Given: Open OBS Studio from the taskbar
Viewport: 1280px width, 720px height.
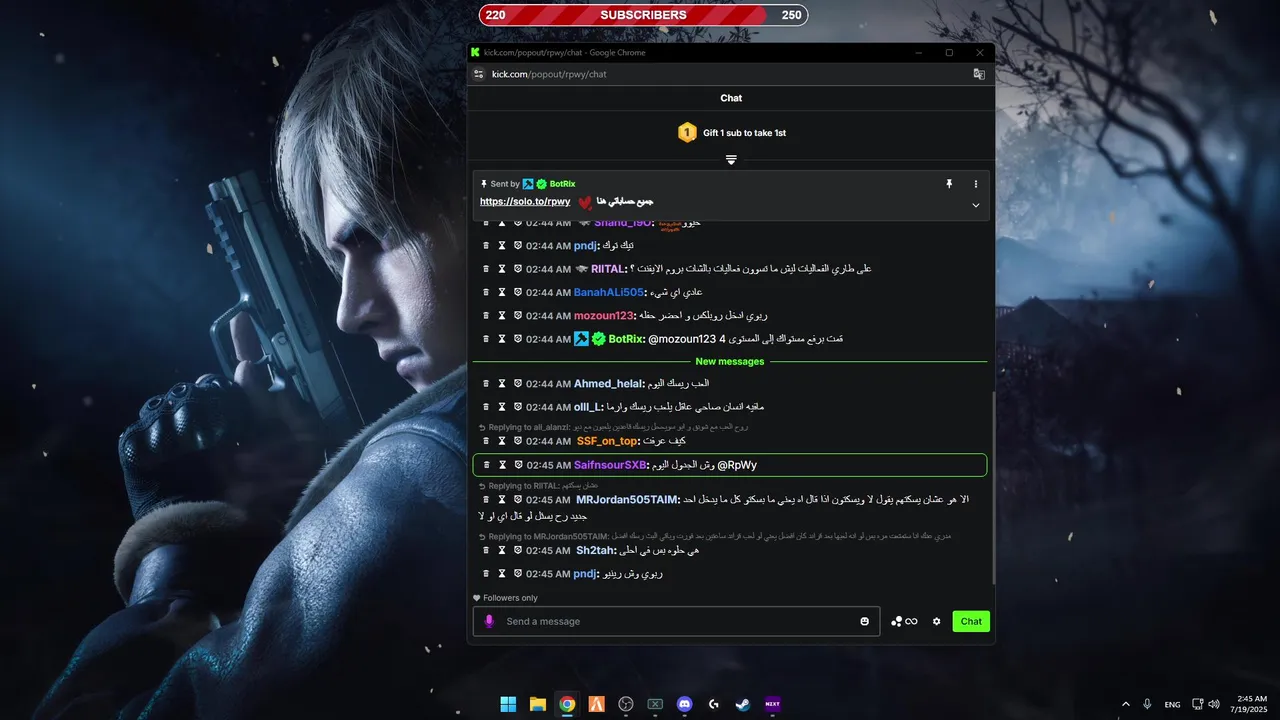Looking at the screenshot, I should [626, 704].
